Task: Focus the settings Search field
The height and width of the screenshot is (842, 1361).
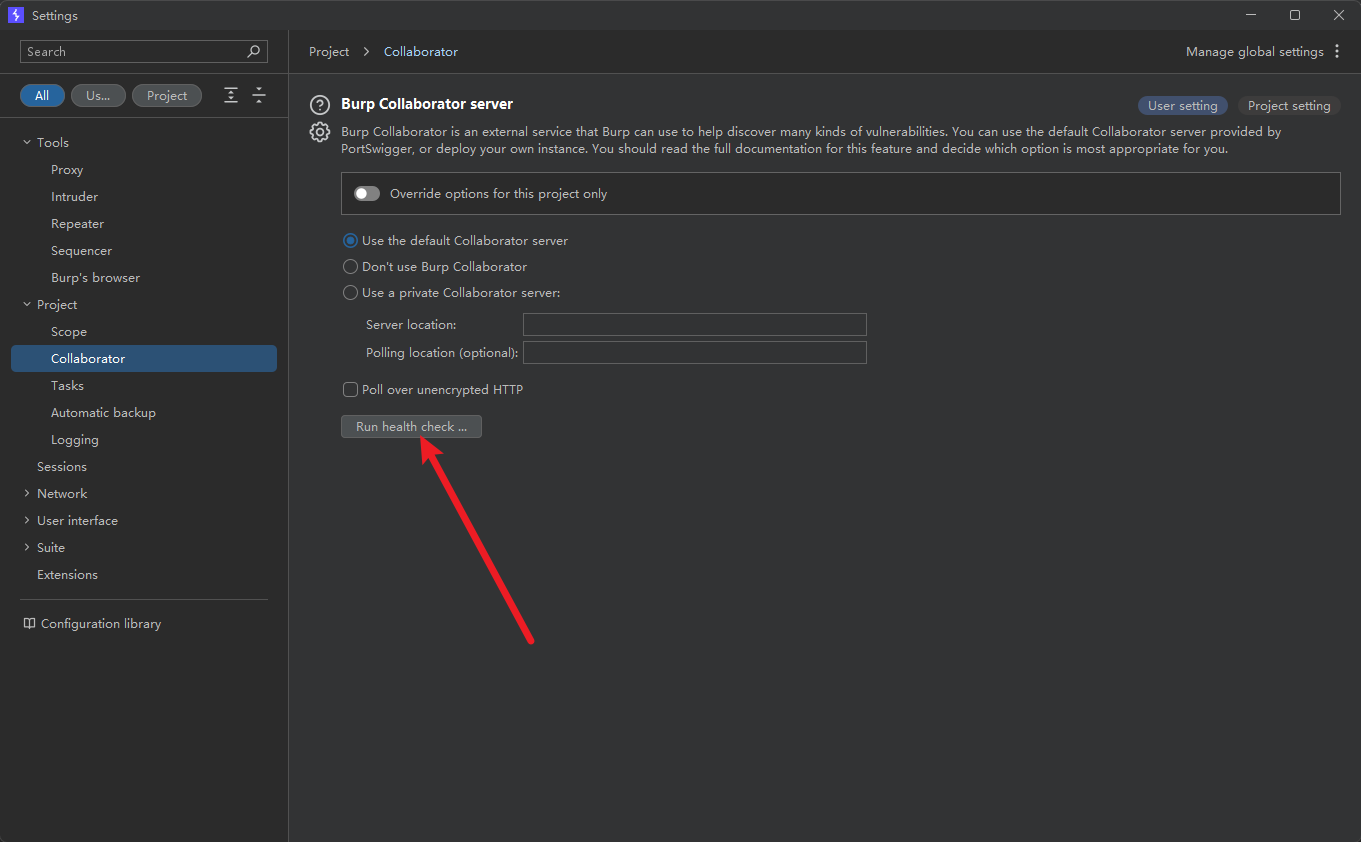Action: (144, 51)
